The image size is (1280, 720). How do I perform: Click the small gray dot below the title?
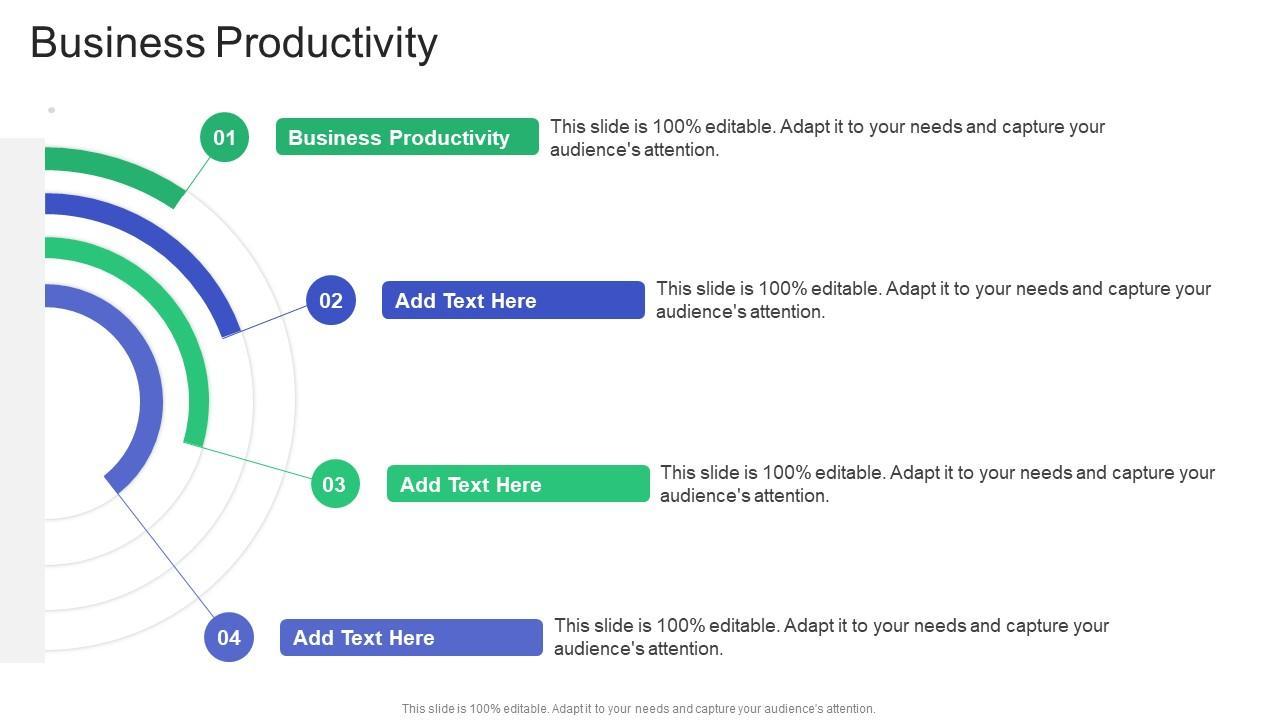(51, 110)
